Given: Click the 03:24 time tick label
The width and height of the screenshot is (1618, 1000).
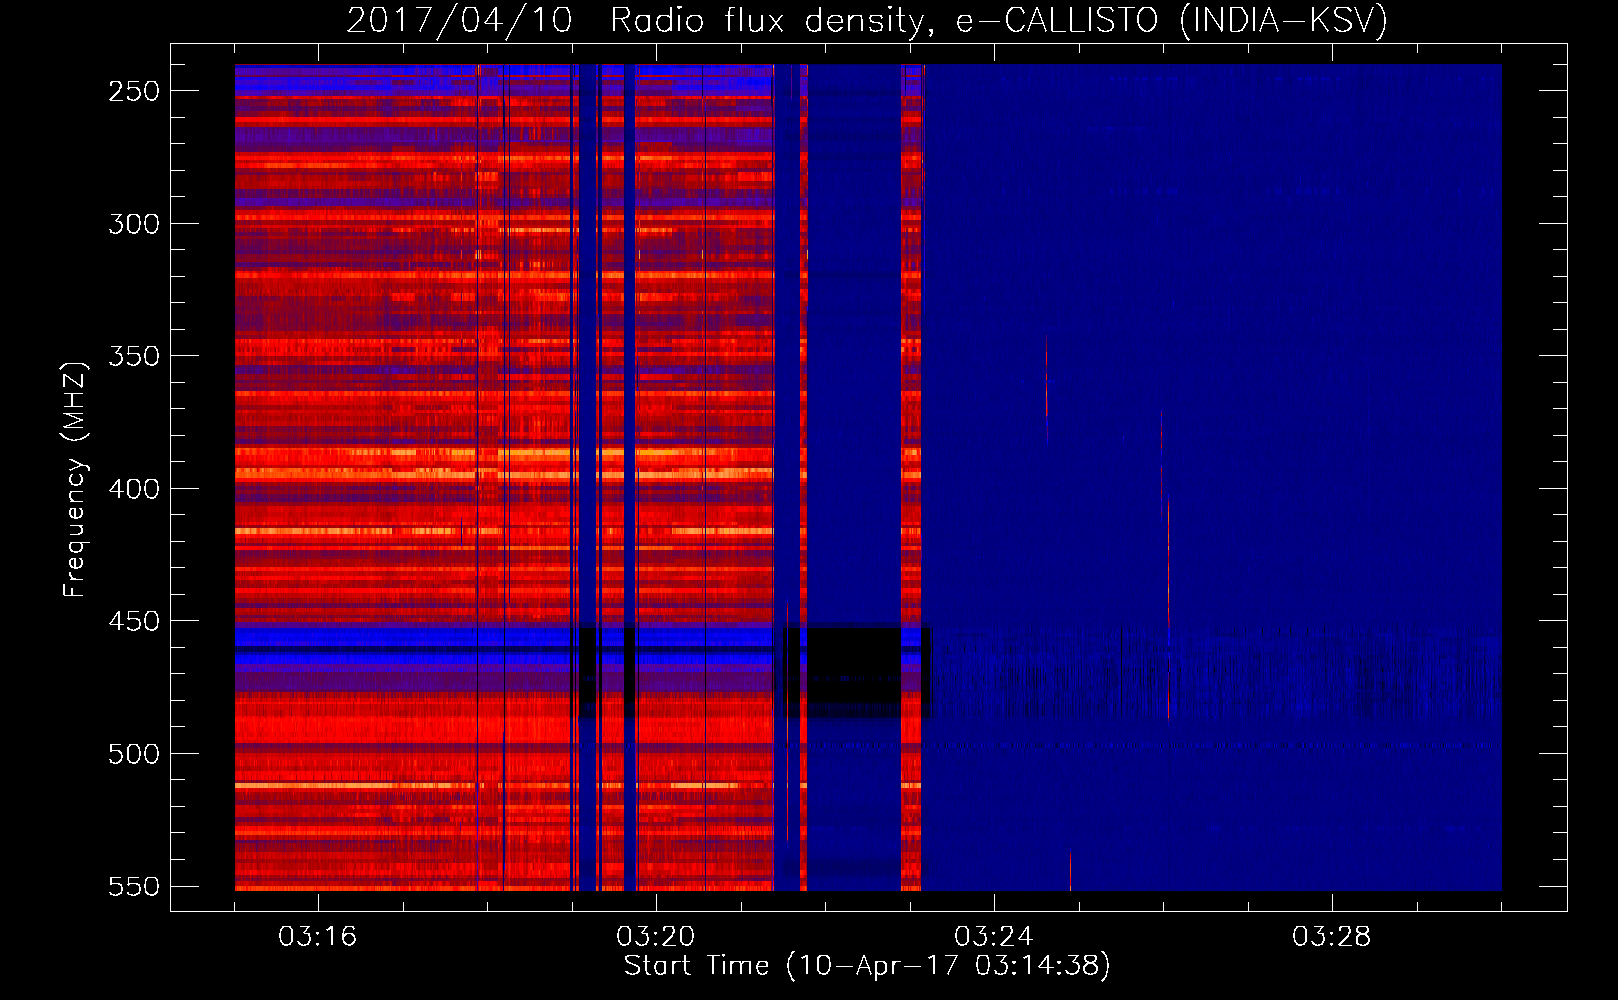Looking at the screenshot, I should click(994, 936).
